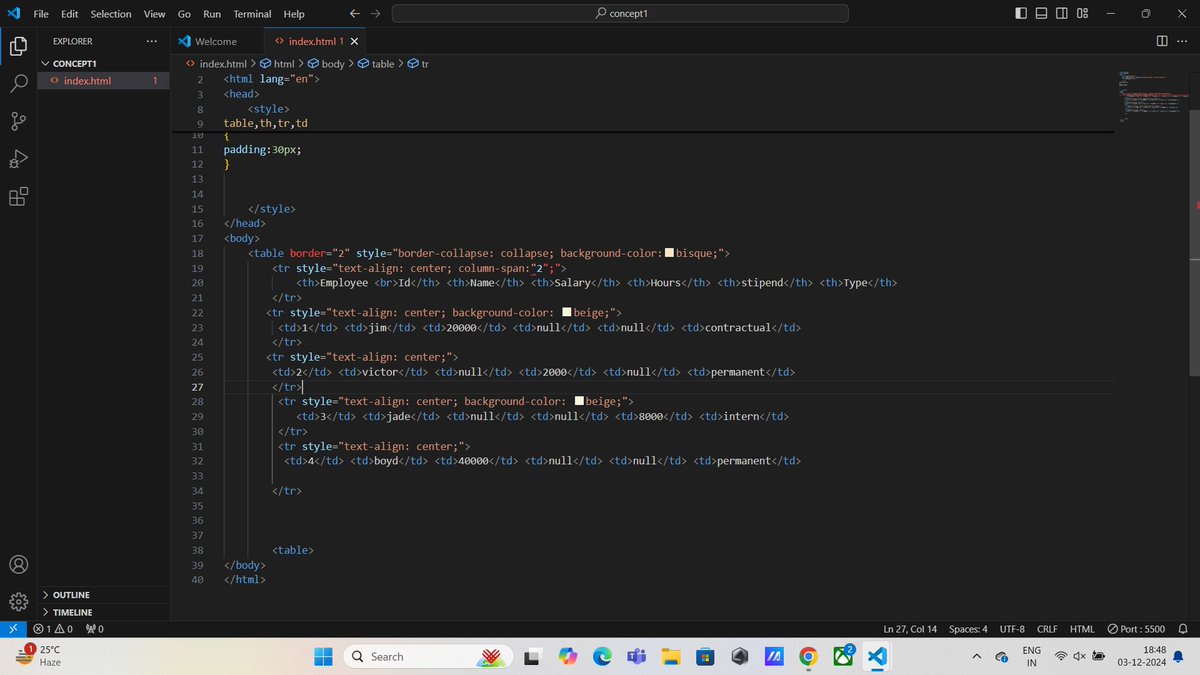Screen dimensions: 1200x675
Task: Toggle the bottom panel visibility
Action: [x=1041, y=13]
